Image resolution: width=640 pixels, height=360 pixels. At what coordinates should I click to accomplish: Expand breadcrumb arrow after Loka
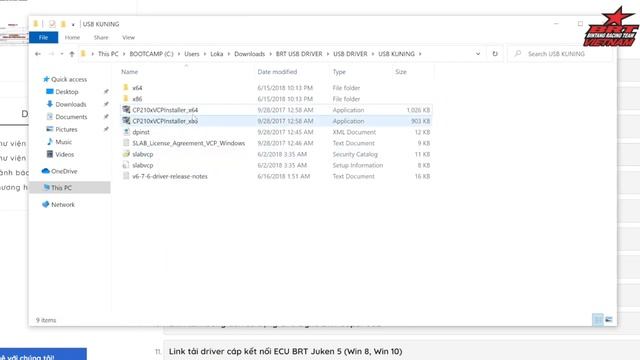pos(229,54)
